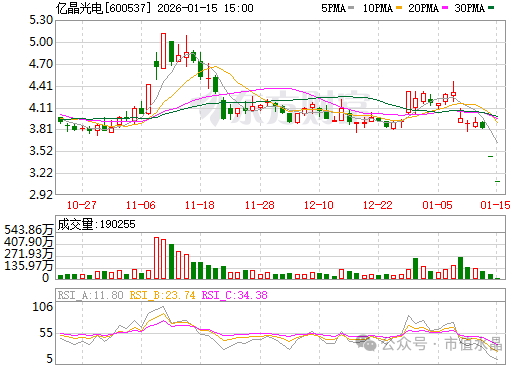Click the 2.92 price axis label
Screen dimensions: 520x365
tap(41, 195)
